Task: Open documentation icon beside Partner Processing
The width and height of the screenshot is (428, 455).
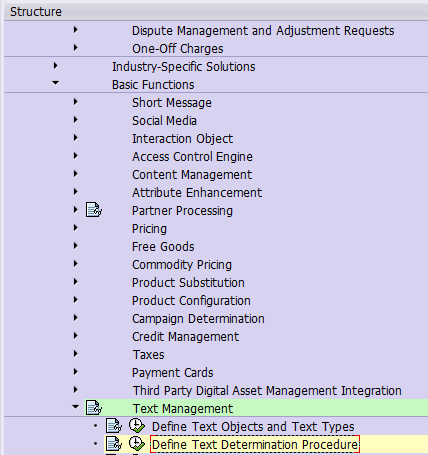Action: [94, 210]
